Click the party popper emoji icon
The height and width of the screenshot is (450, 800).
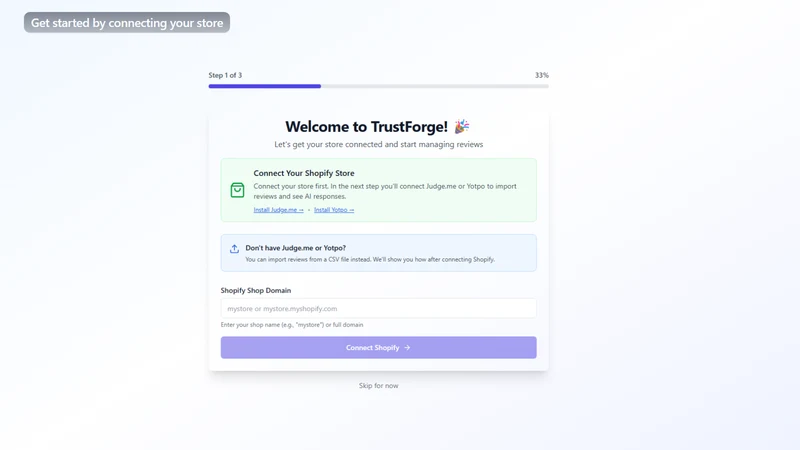click(462, 126)
